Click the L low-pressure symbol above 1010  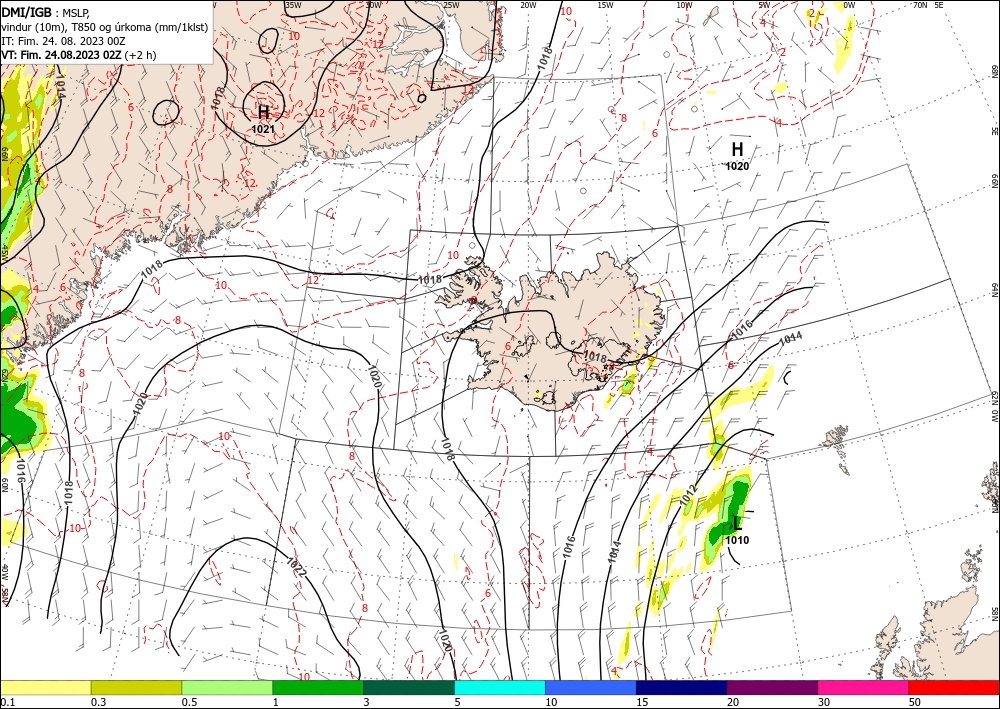(x=738, y=524)
